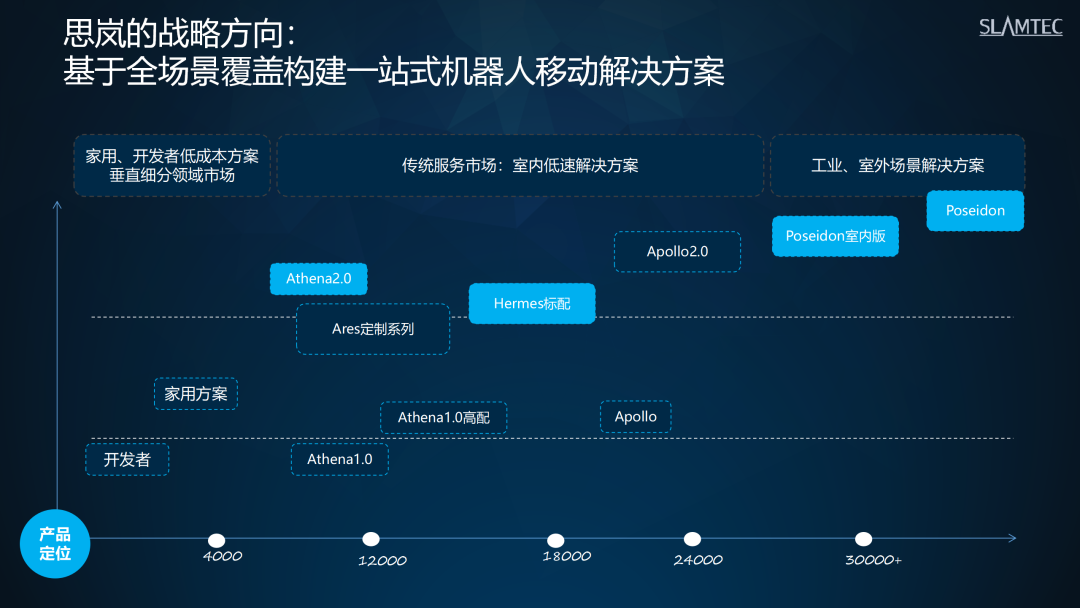Click the Apollo2.0 dashed box
The width and height of the screenshot is (1080, 608).
[x=677, y=252]
